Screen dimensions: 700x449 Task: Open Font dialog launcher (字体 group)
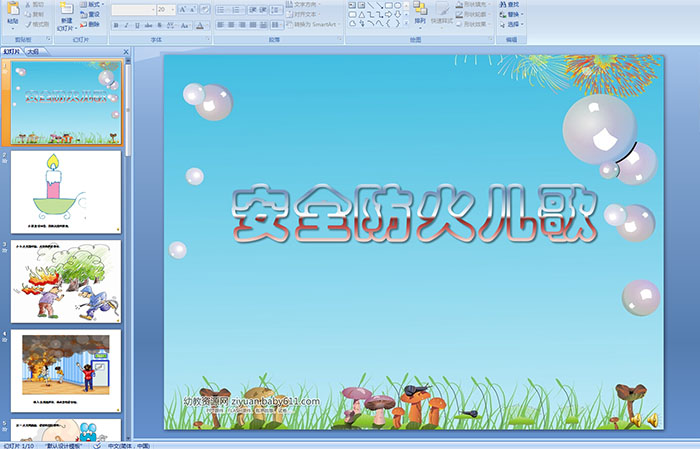tap(208, 39)
